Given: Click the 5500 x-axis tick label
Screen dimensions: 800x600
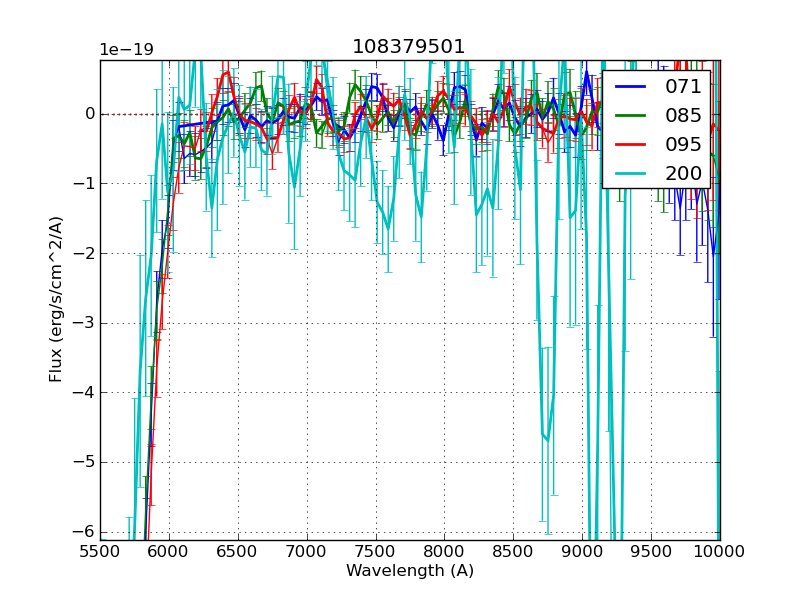Looking at the screenshot, I should pos(100,552).
